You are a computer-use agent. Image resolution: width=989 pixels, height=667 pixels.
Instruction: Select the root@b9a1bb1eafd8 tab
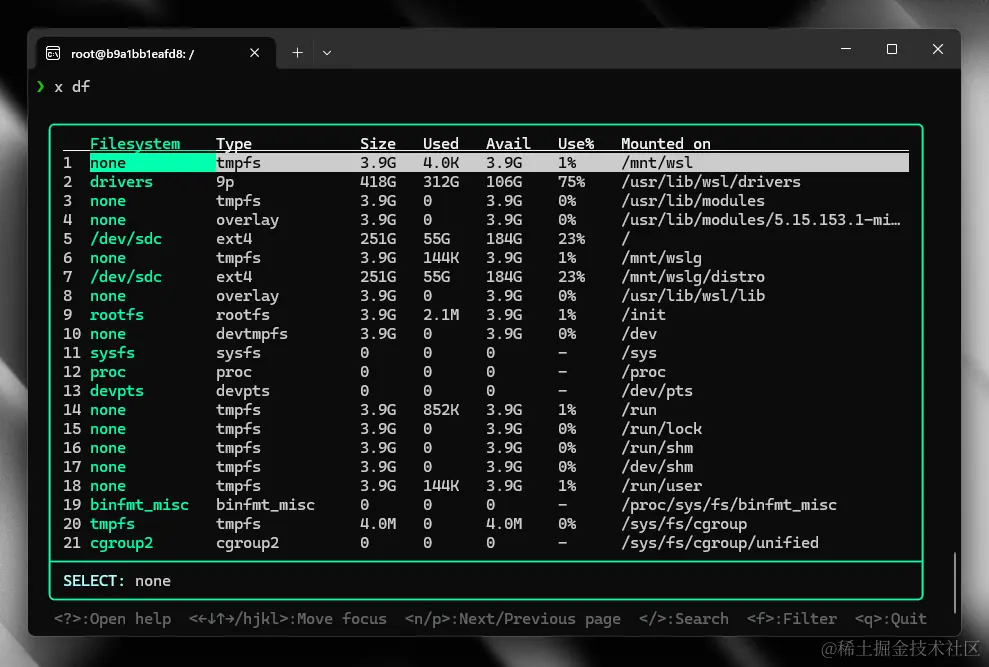156,53
